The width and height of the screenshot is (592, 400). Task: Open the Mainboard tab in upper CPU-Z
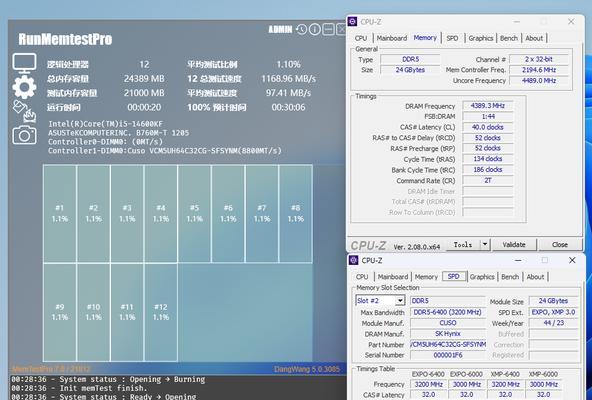[392, 38]
